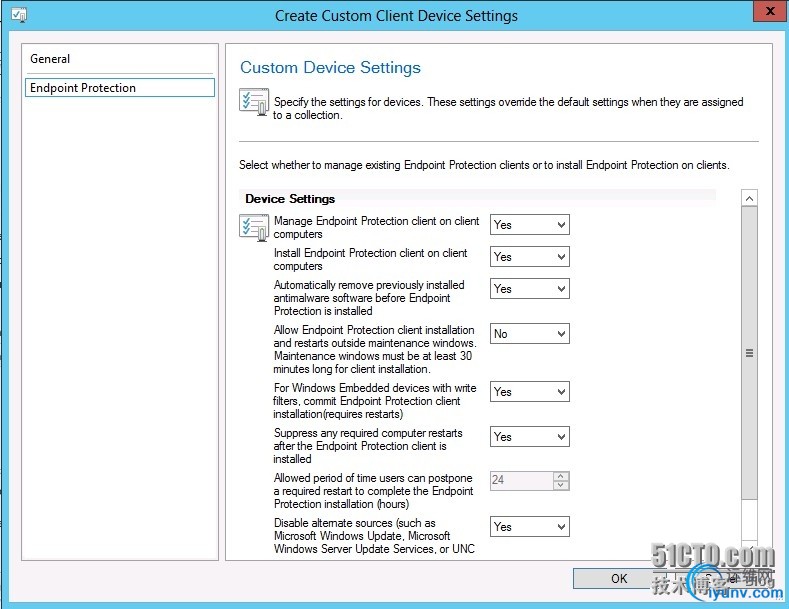Viewport: 789px width, 609px height.
Task: Click the Custom Device Settings heading
Action: (330, 67)
